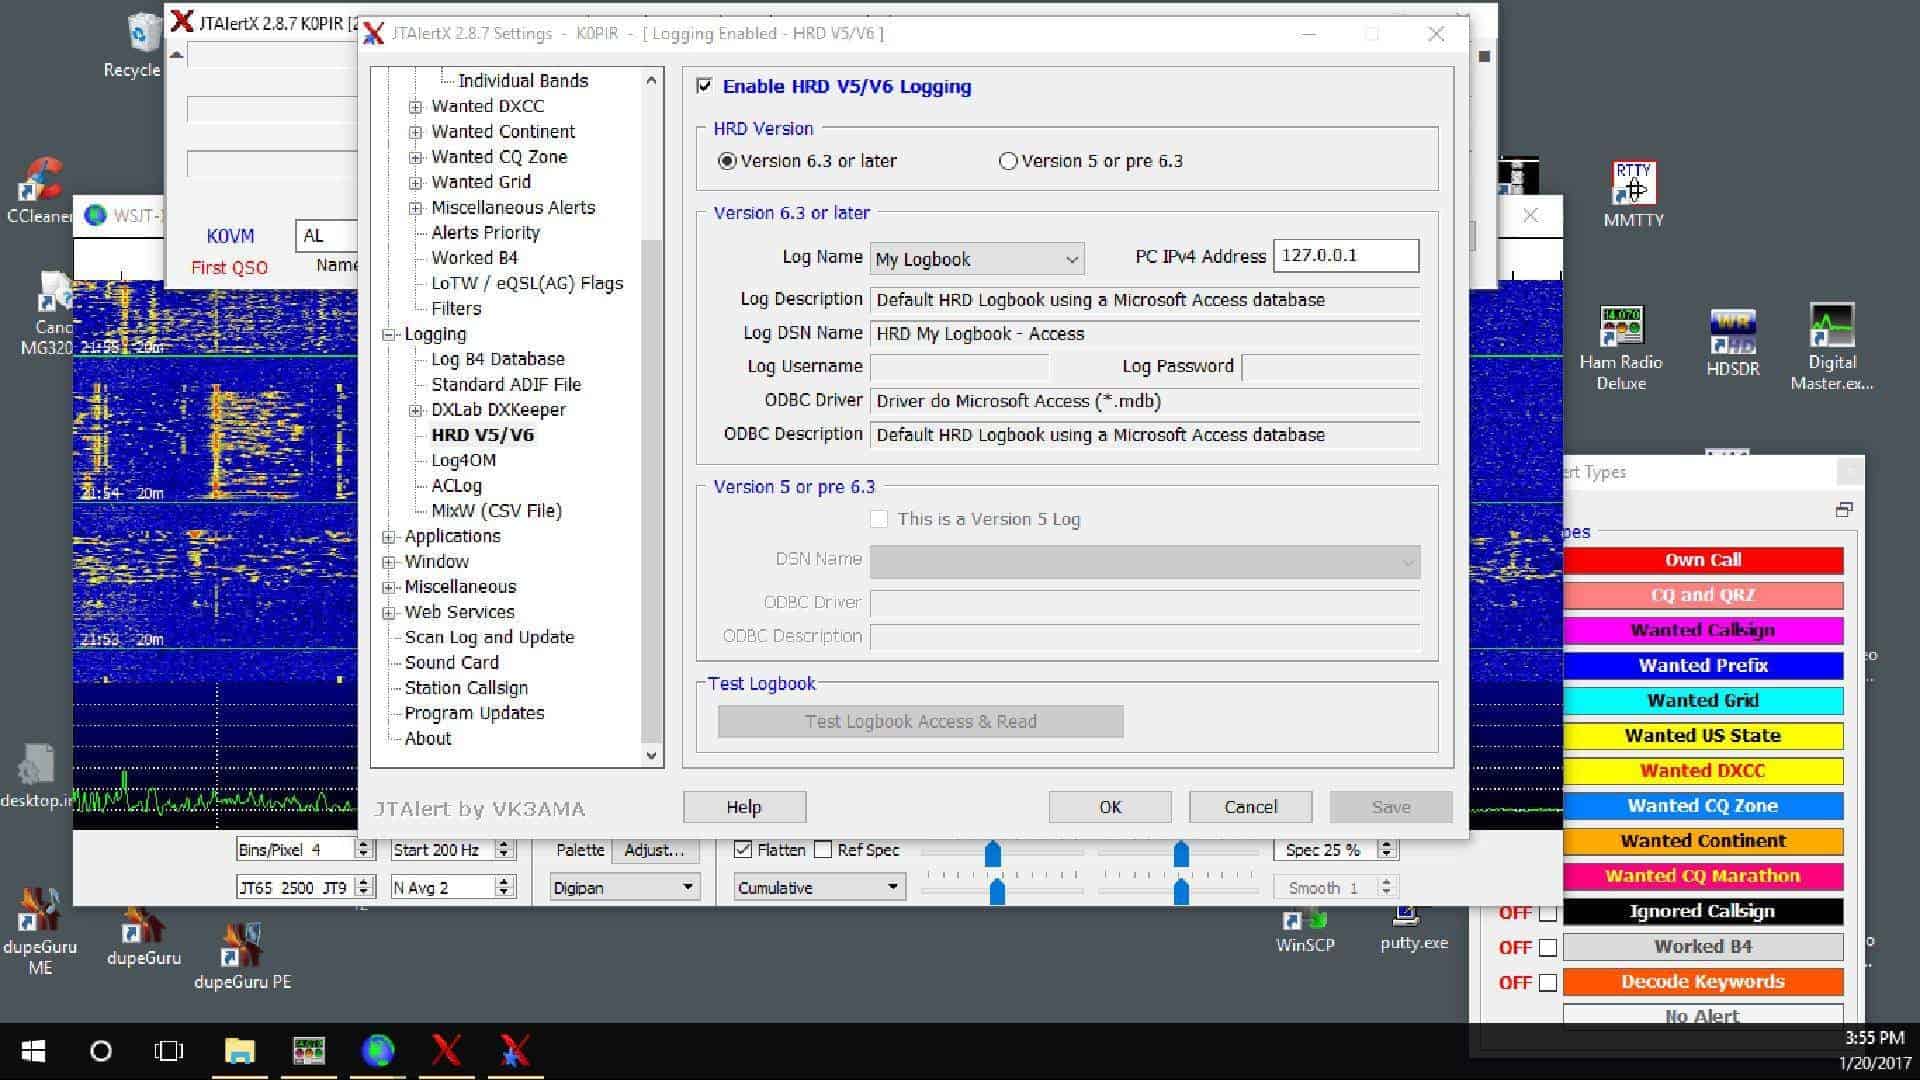Expand the Wanted DXCC tree node
Image resolution: width=1920 pixels, height=1080 pixels.
tap(414, 106)
